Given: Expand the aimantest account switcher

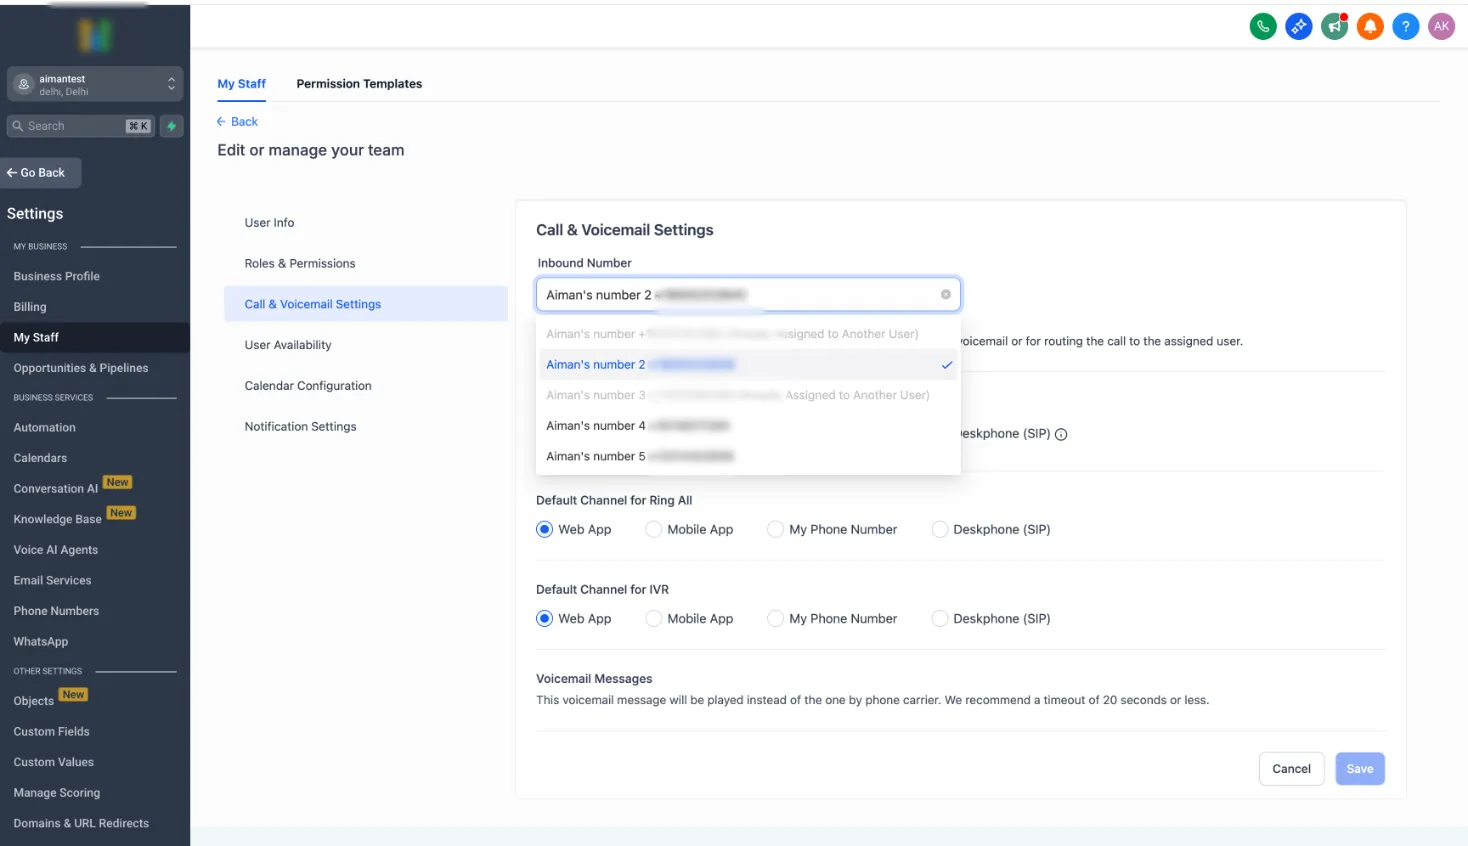Looking at the screenshot, I should [x=95, y=85].
